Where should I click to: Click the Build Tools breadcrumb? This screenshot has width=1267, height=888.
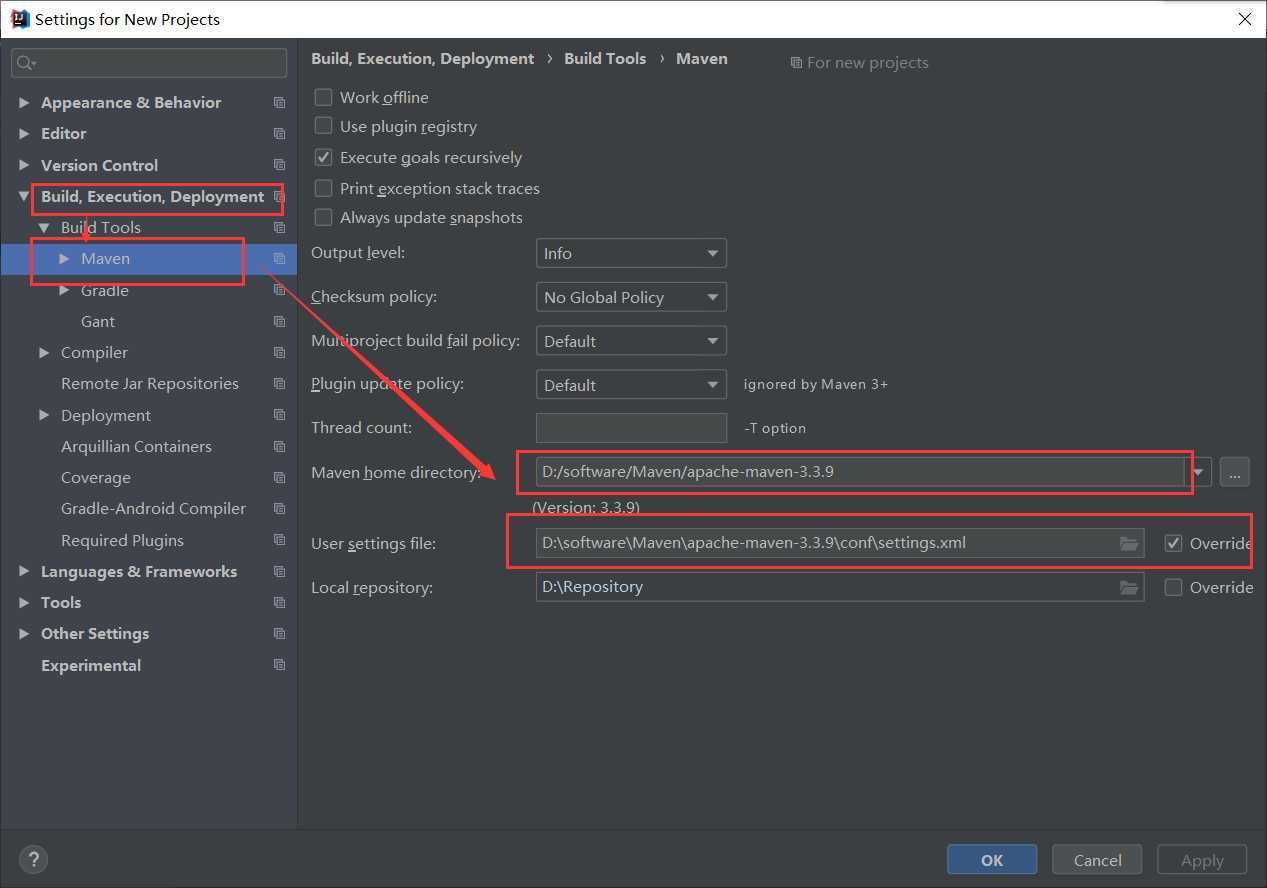(605, 58)
